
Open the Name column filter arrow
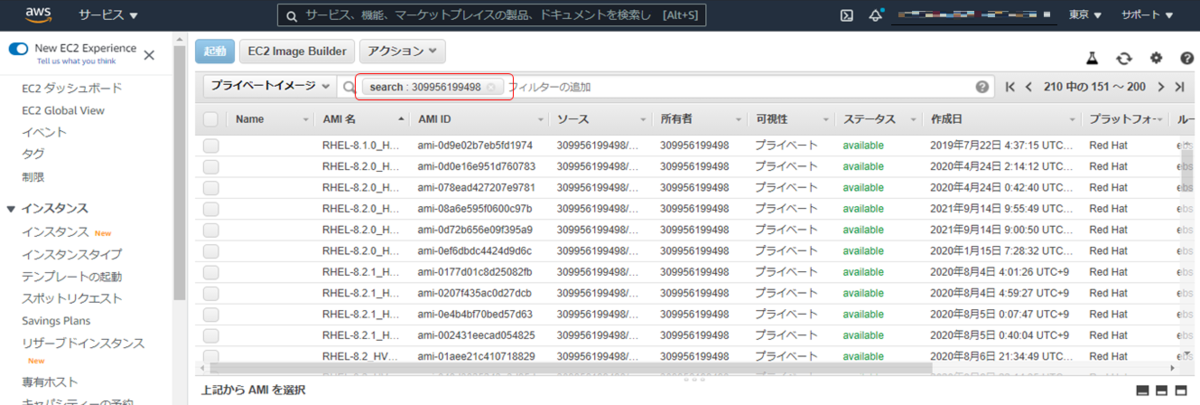click(305, 119)
